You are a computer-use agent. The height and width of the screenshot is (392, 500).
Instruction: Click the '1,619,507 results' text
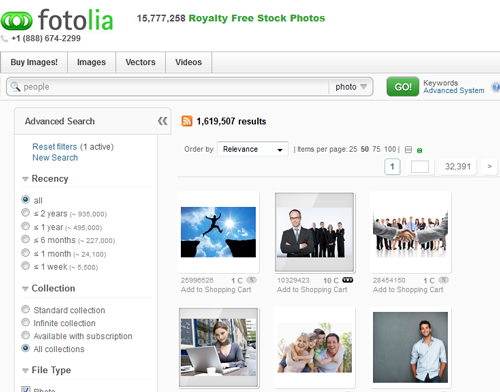coord(231,121)
